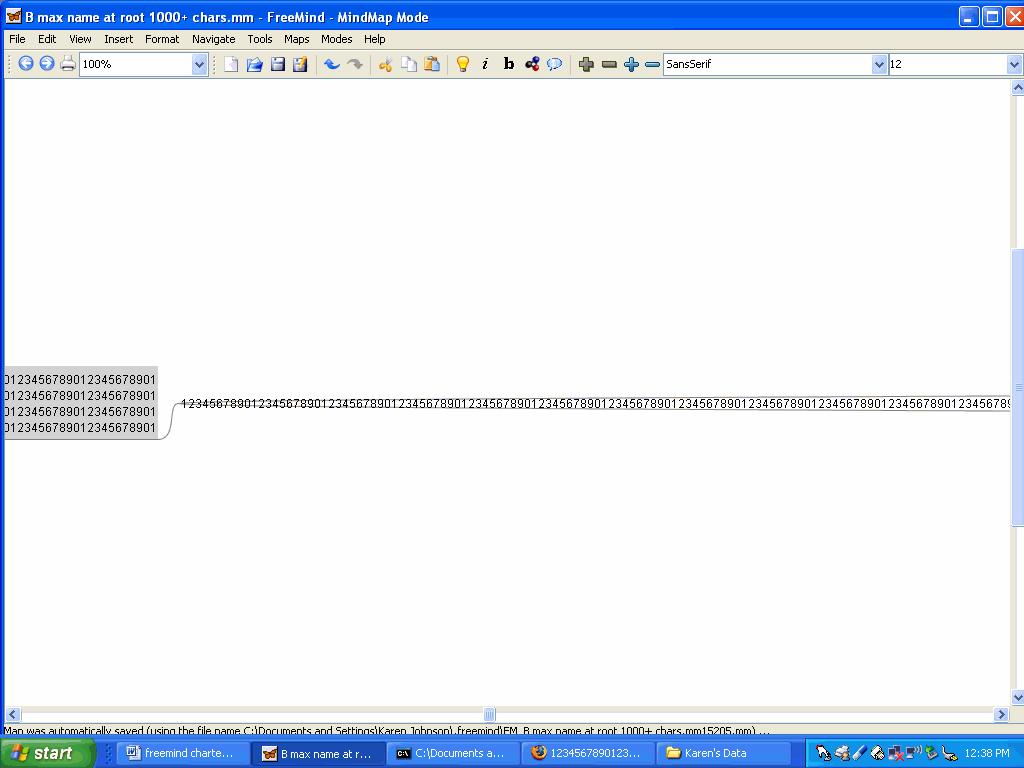Click the new map blank page icon

[x=231, y=64]
